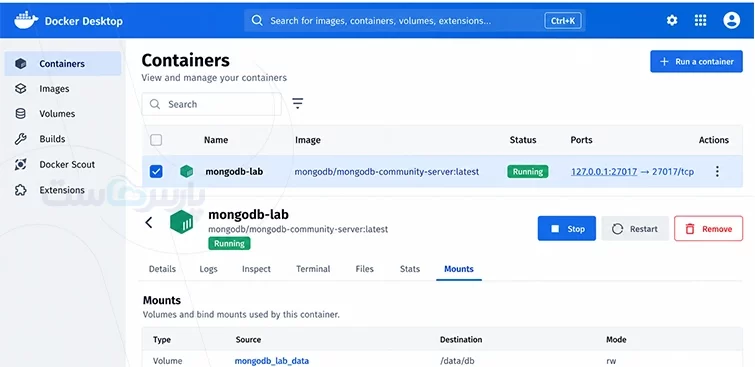
Task: Switch to the Stats tab
Action: (410, 269)
